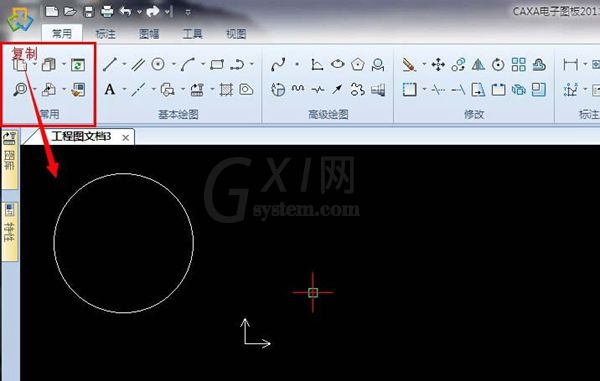
Task: Select the Point drawing tool
Action: pyautogui.click(x=297, y=64)
